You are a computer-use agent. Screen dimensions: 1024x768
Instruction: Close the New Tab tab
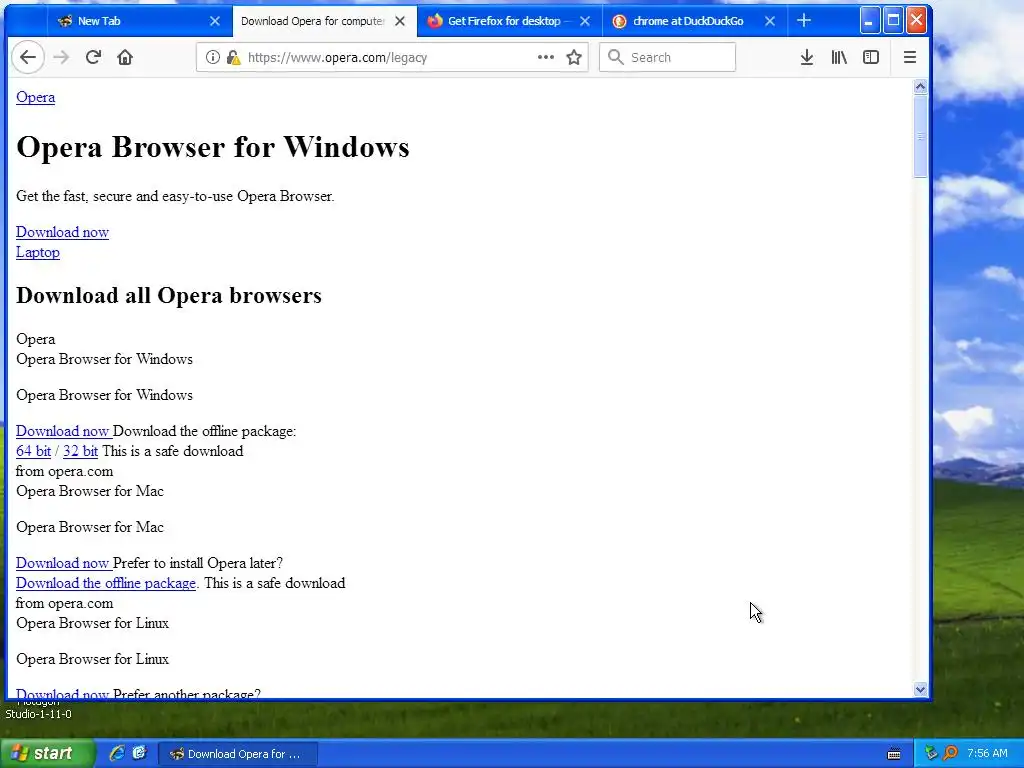click(x=214, y=21)
